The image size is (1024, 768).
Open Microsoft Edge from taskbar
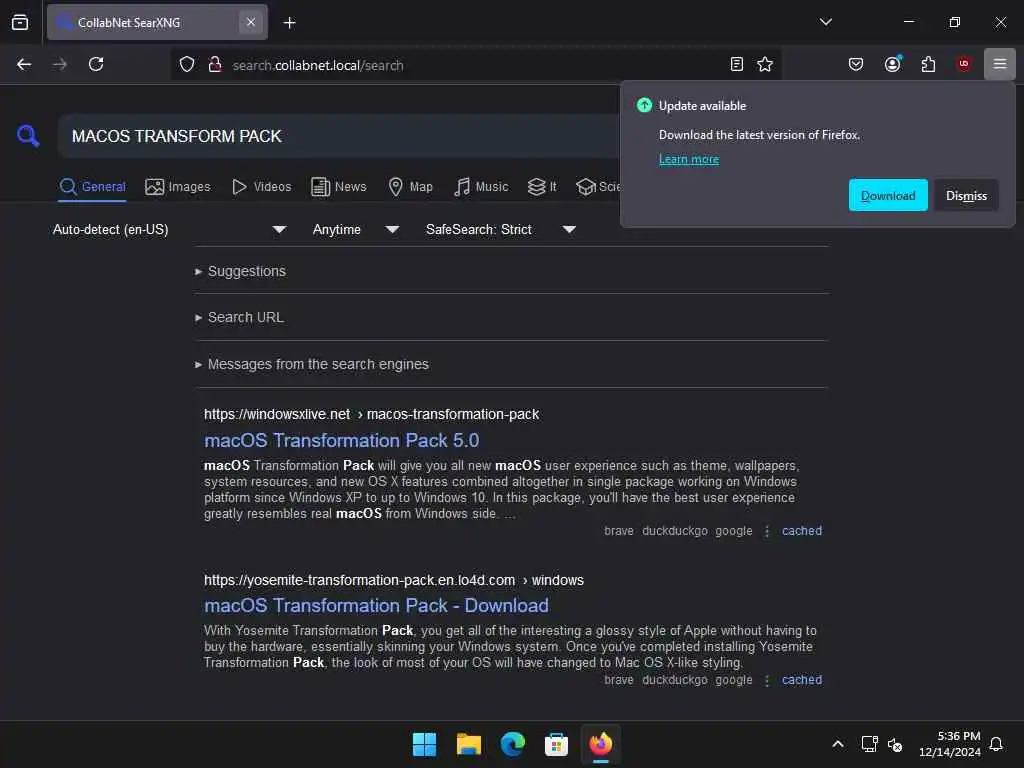tap(513, 744)
